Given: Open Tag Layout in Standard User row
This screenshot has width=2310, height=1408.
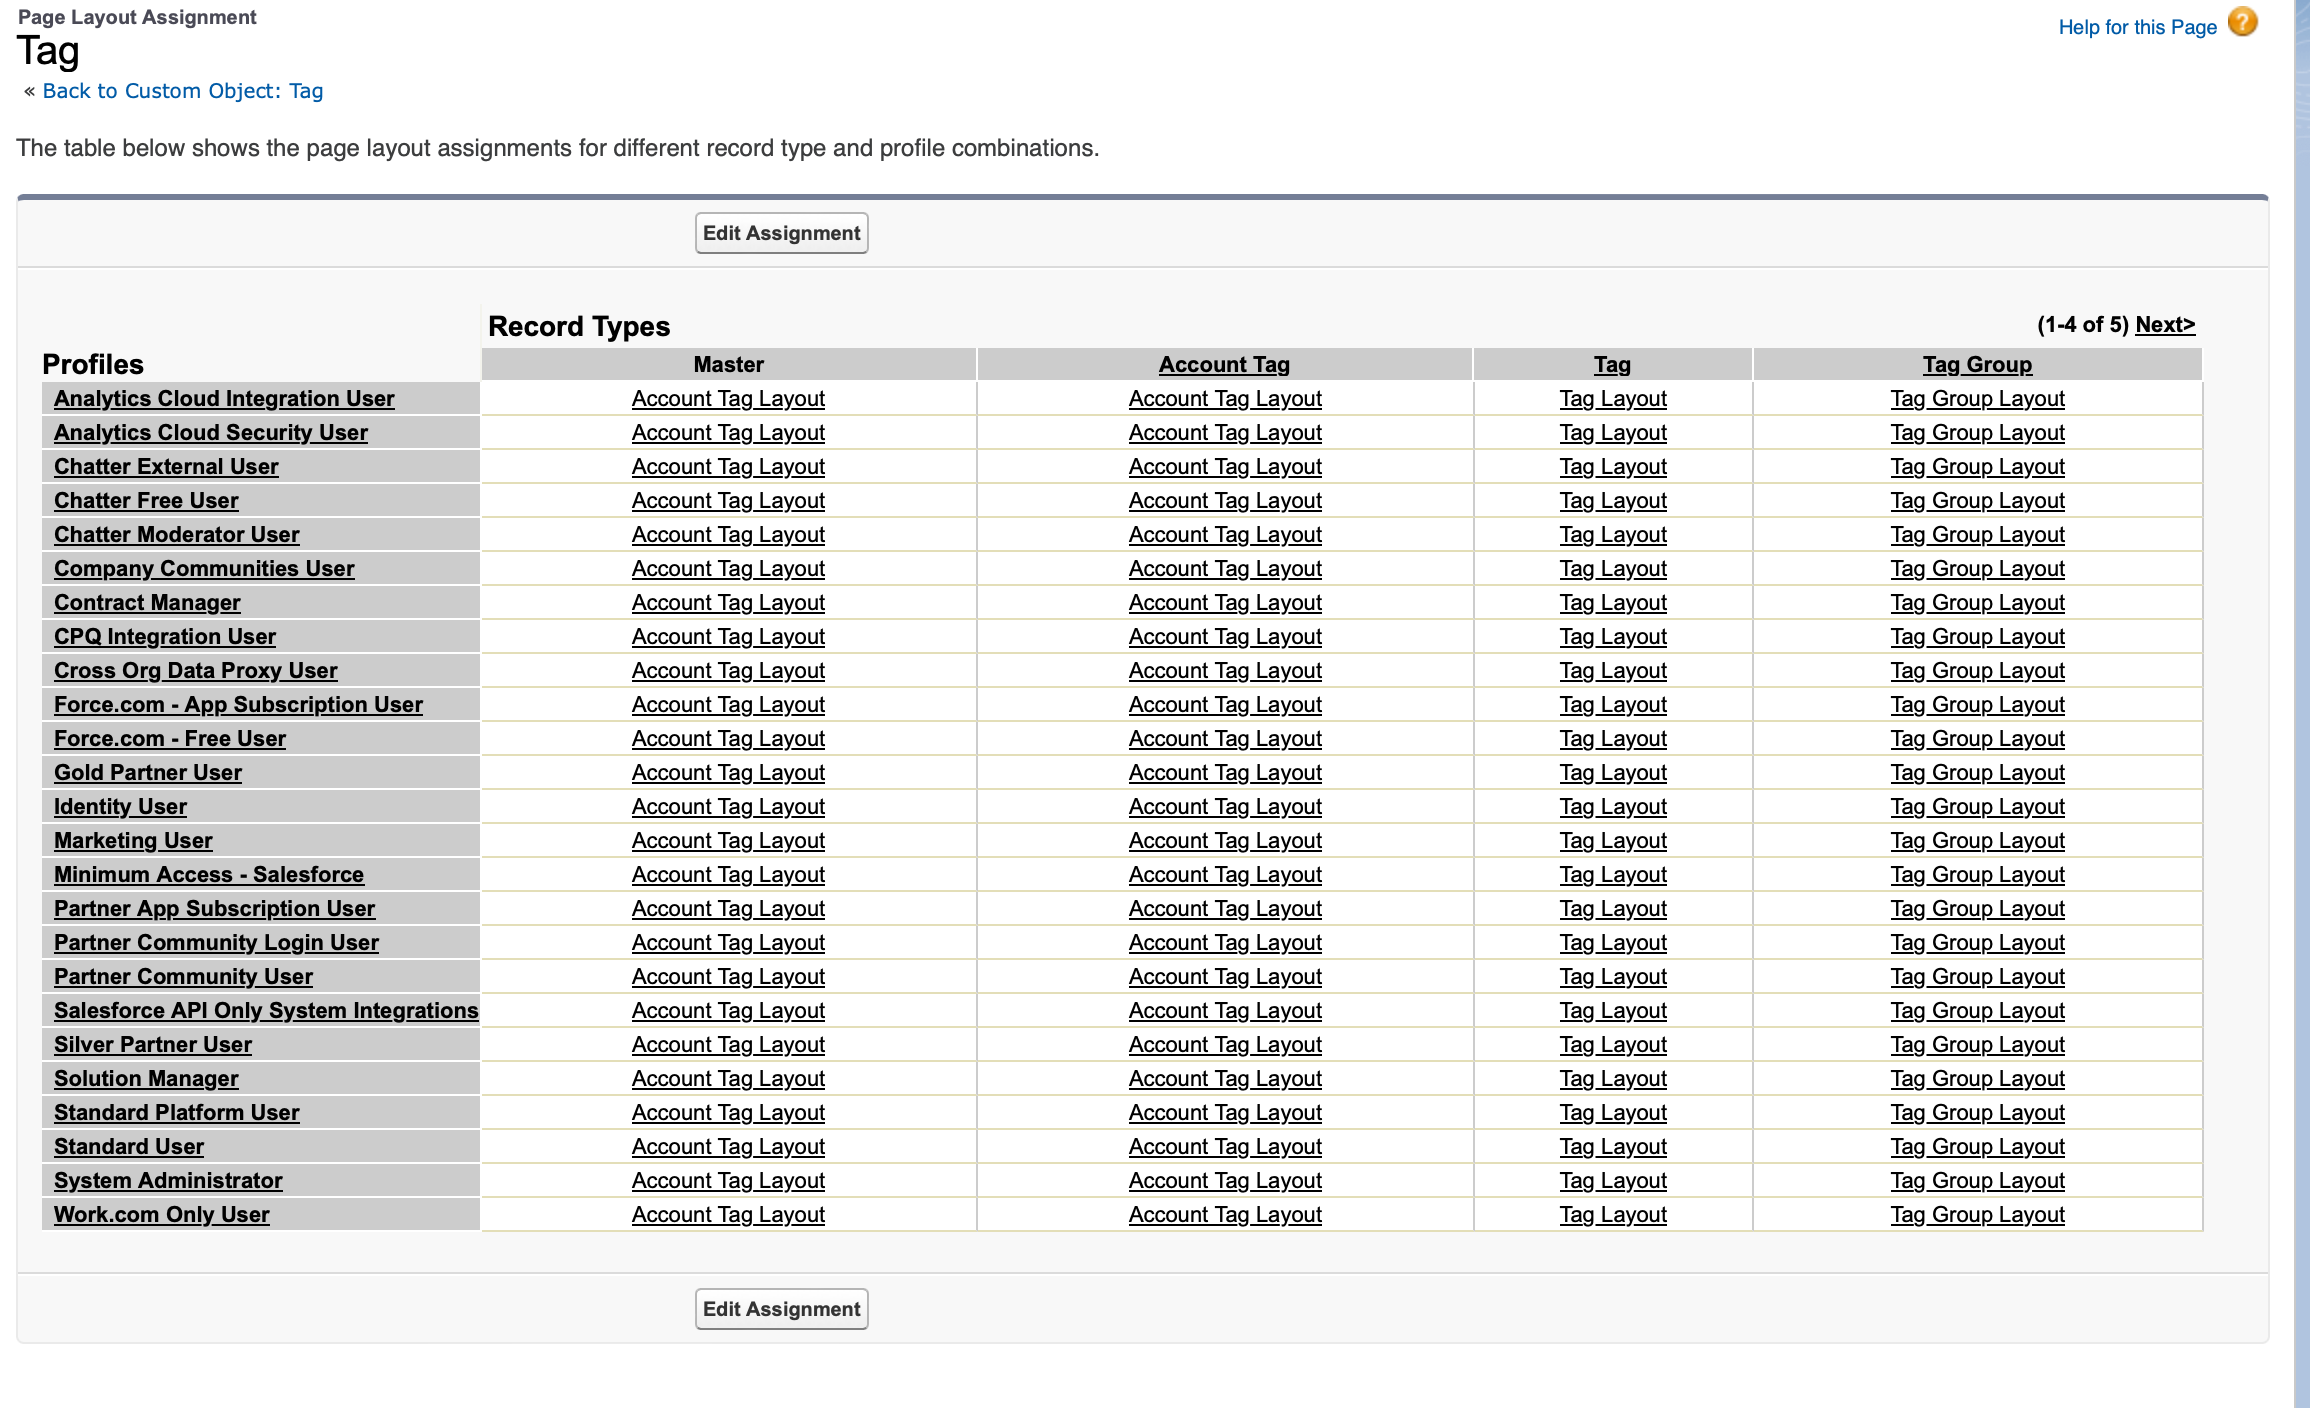Looking at the screenshot, I should pyautogui.click(x=1612, y=1147).
